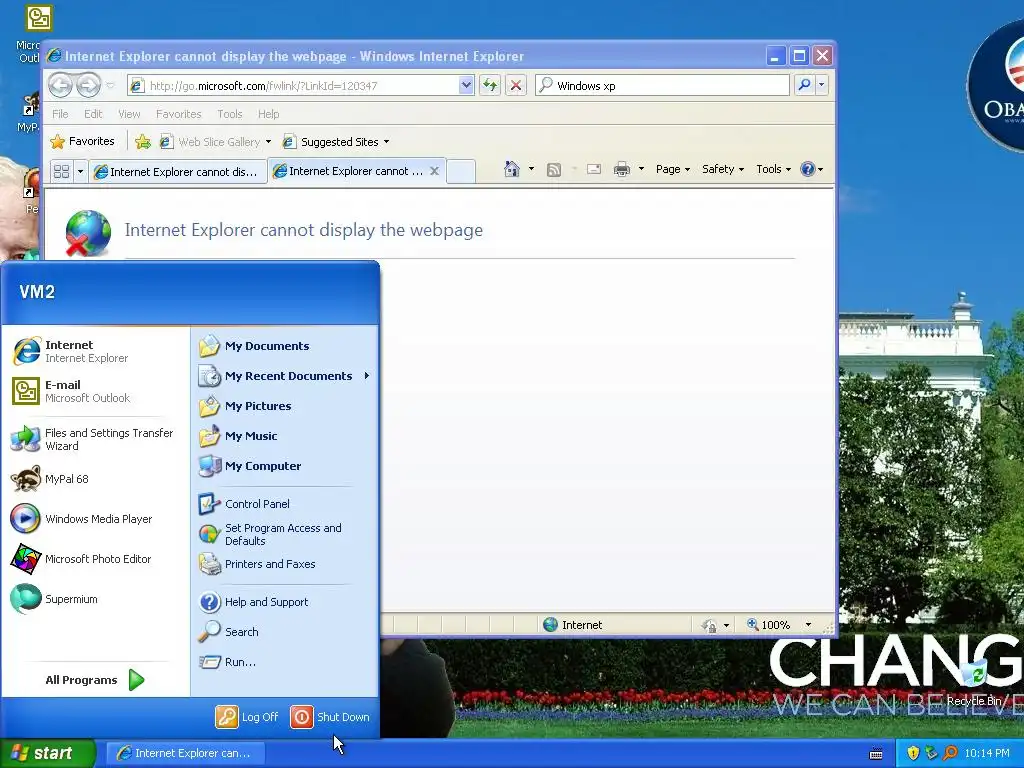
Task: Click Add to Favorites Bar icon
Action: click(x=142, y=142)
